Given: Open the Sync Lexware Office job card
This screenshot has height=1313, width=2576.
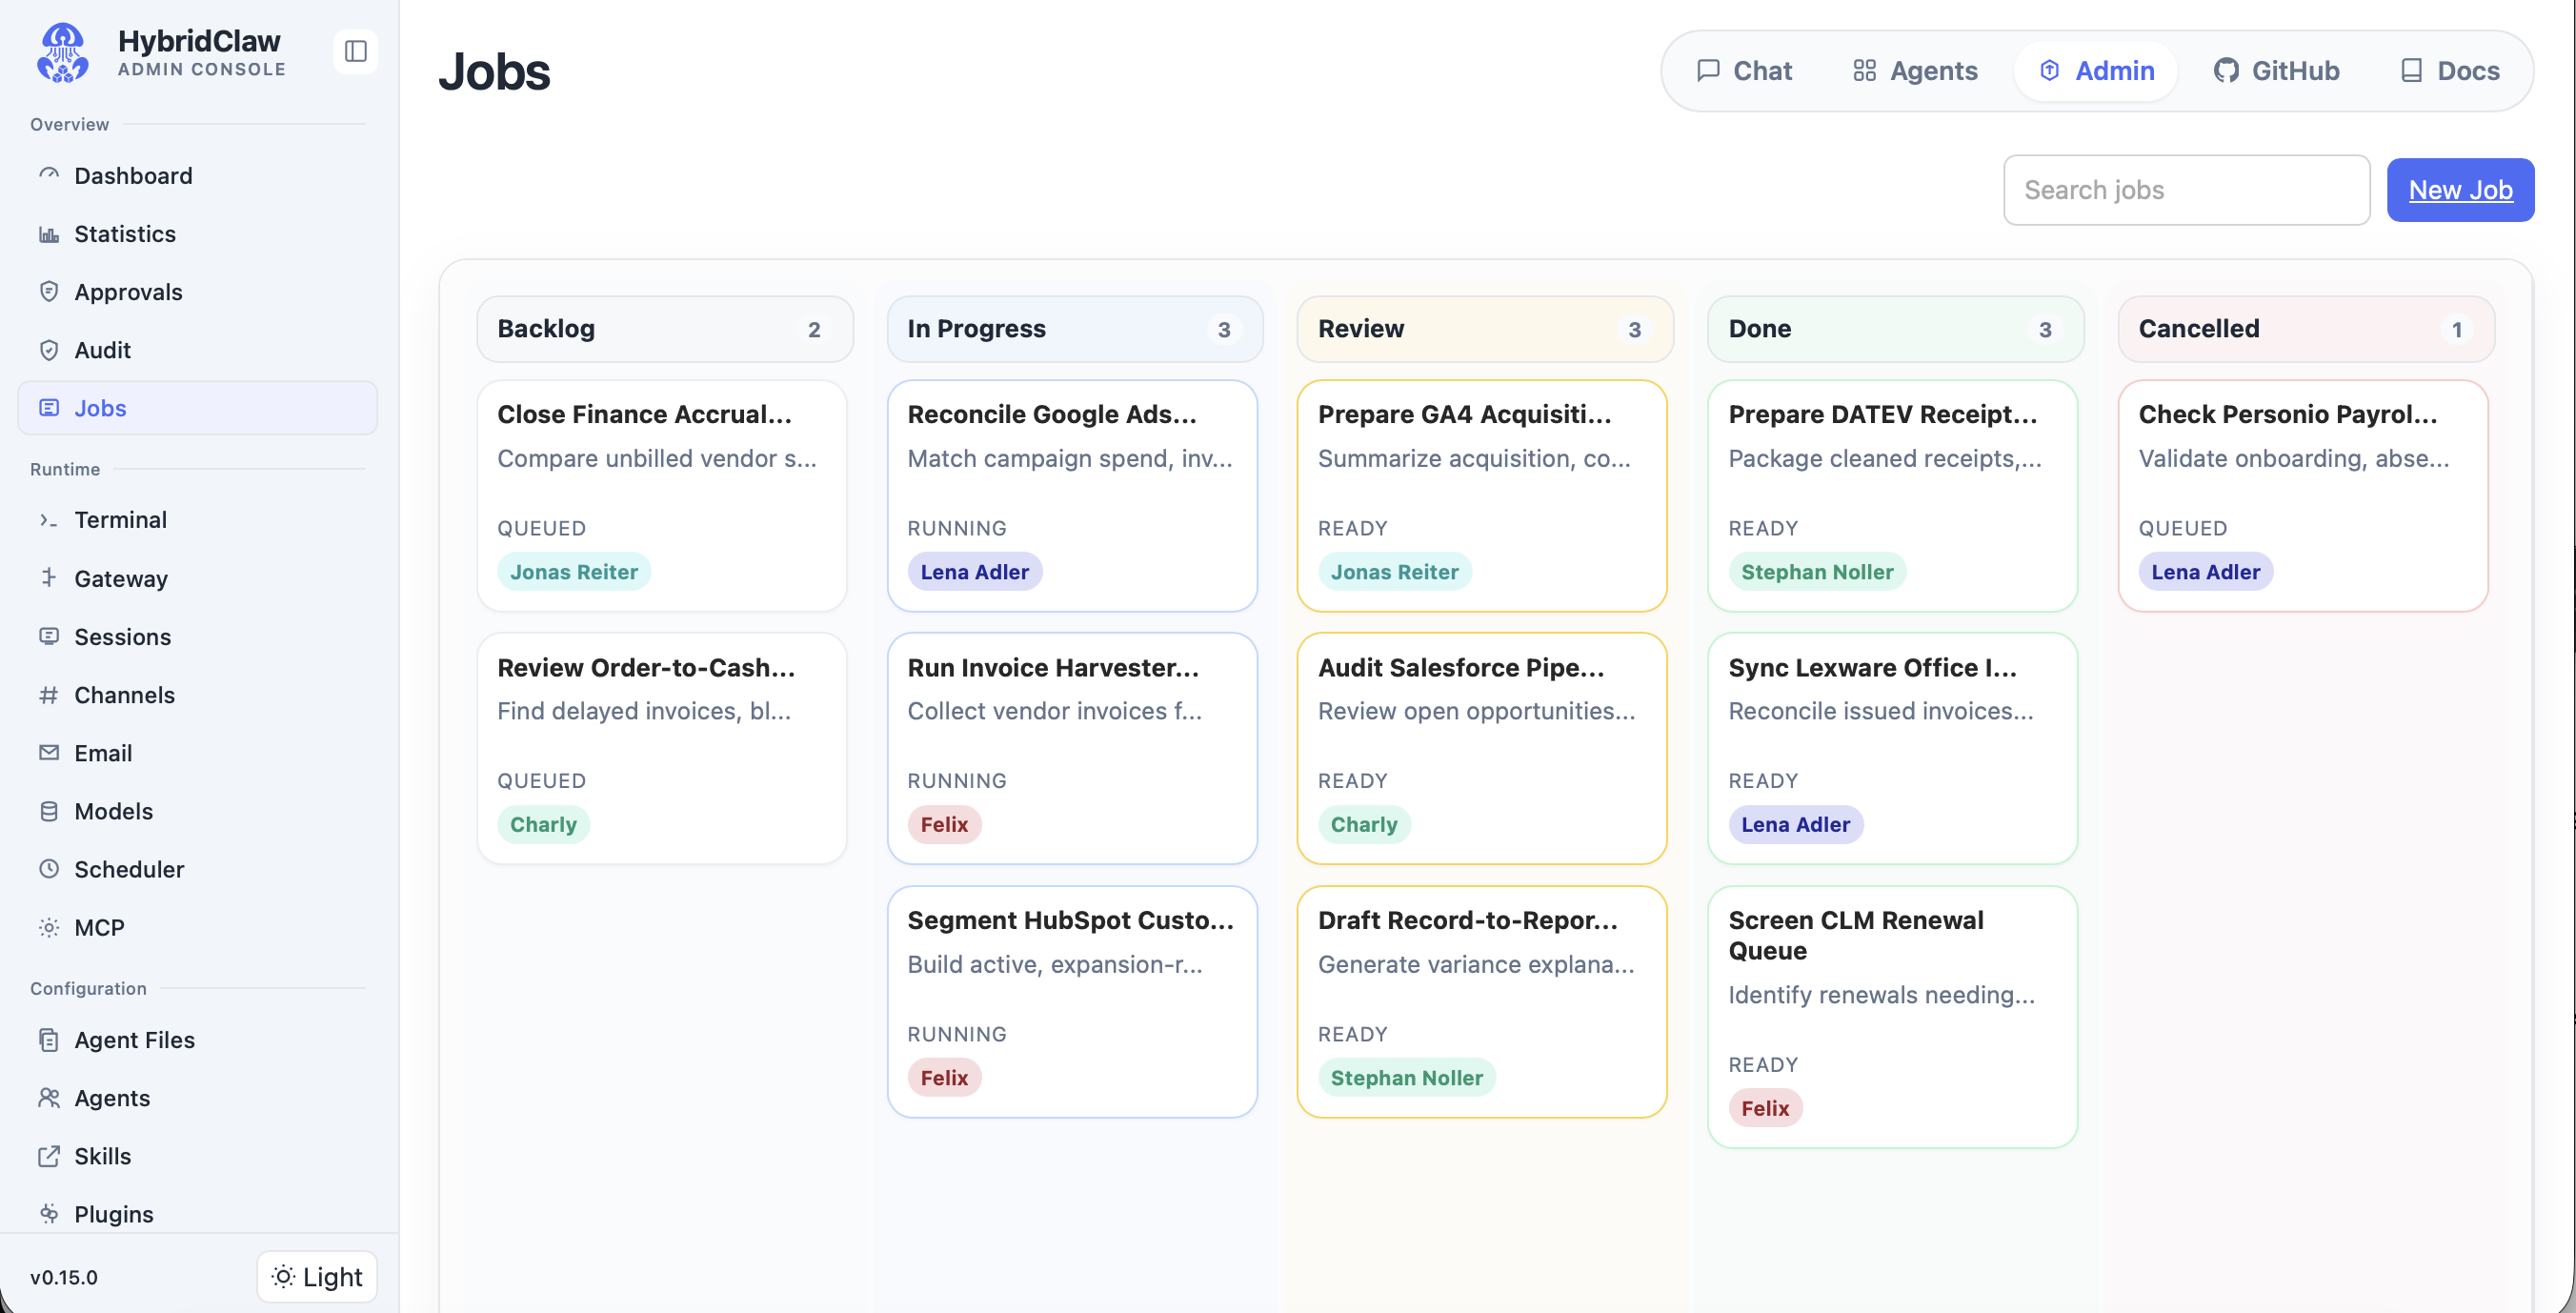Looking at the screenshot, I should pos(1893,748).
